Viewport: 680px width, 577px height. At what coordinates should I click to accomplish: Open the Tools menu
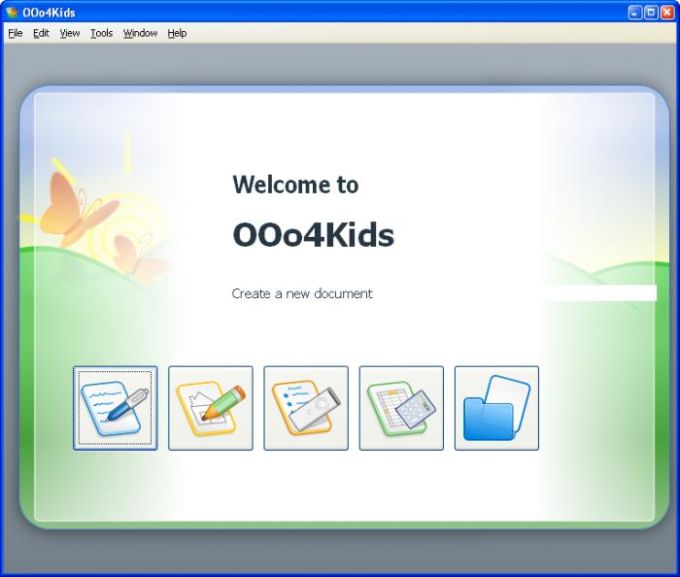click(101, 33)
